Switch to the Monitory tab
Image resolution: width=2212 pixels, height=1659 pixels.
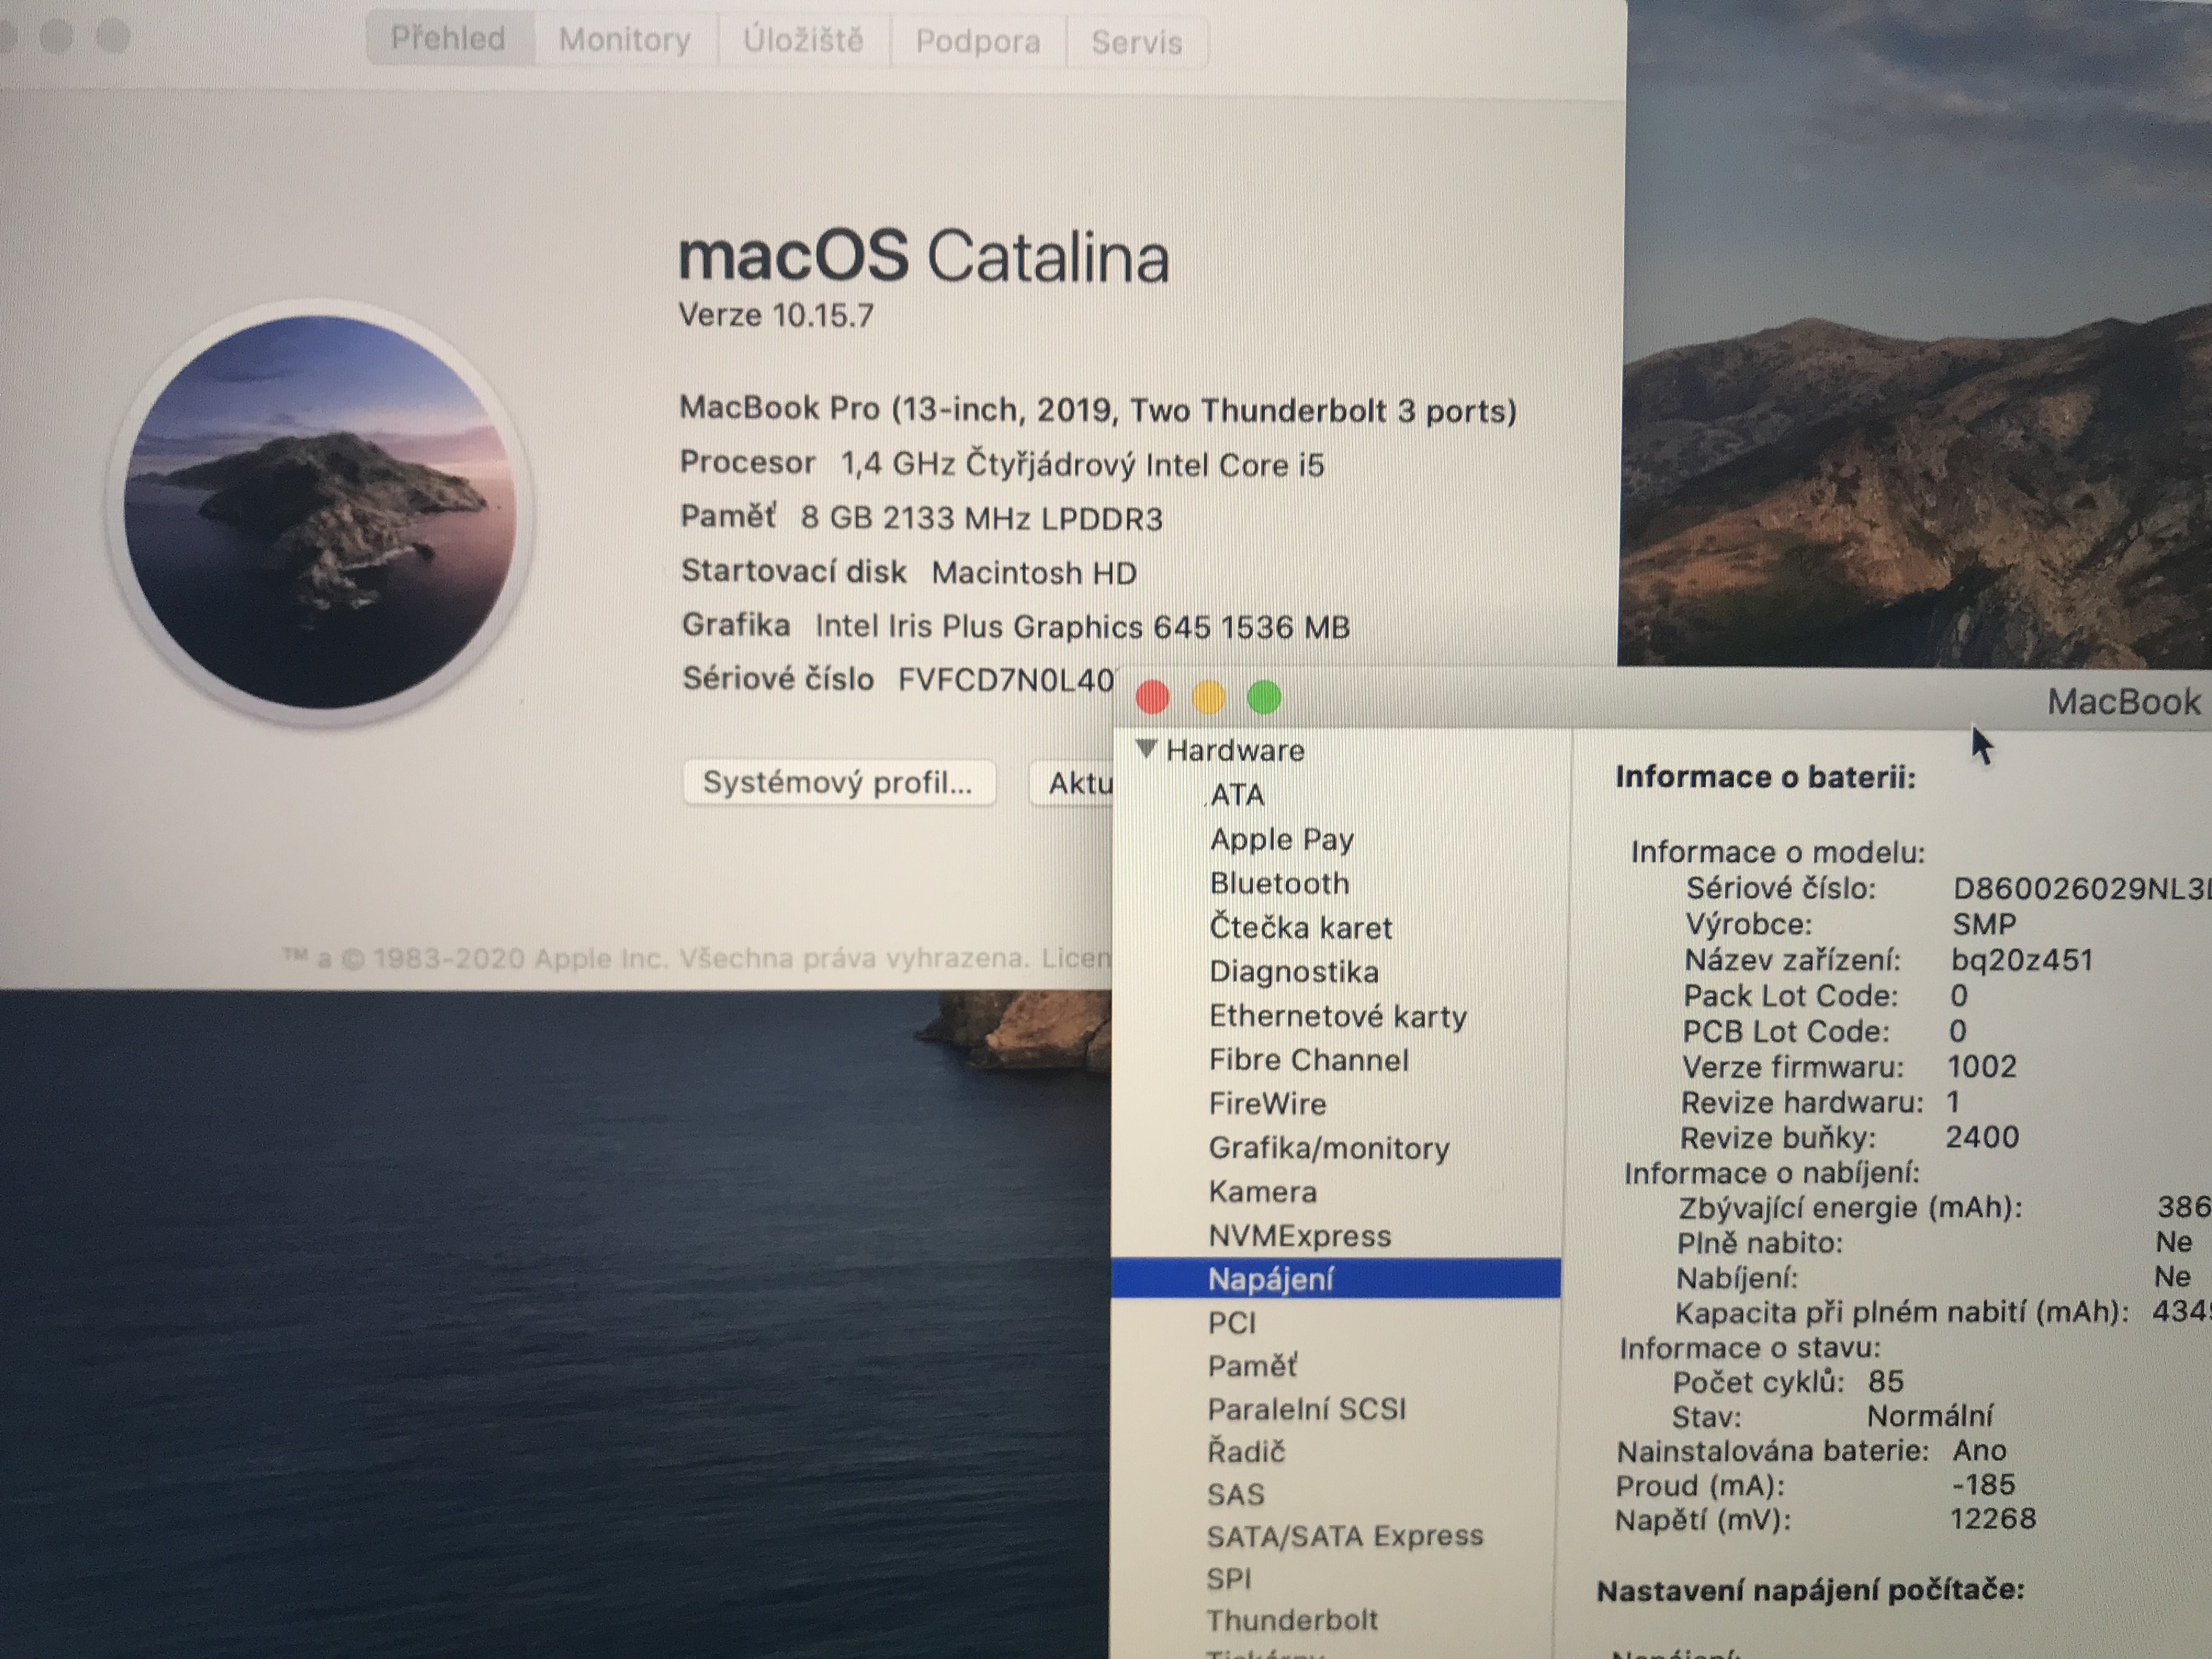(x=624, y=40)
